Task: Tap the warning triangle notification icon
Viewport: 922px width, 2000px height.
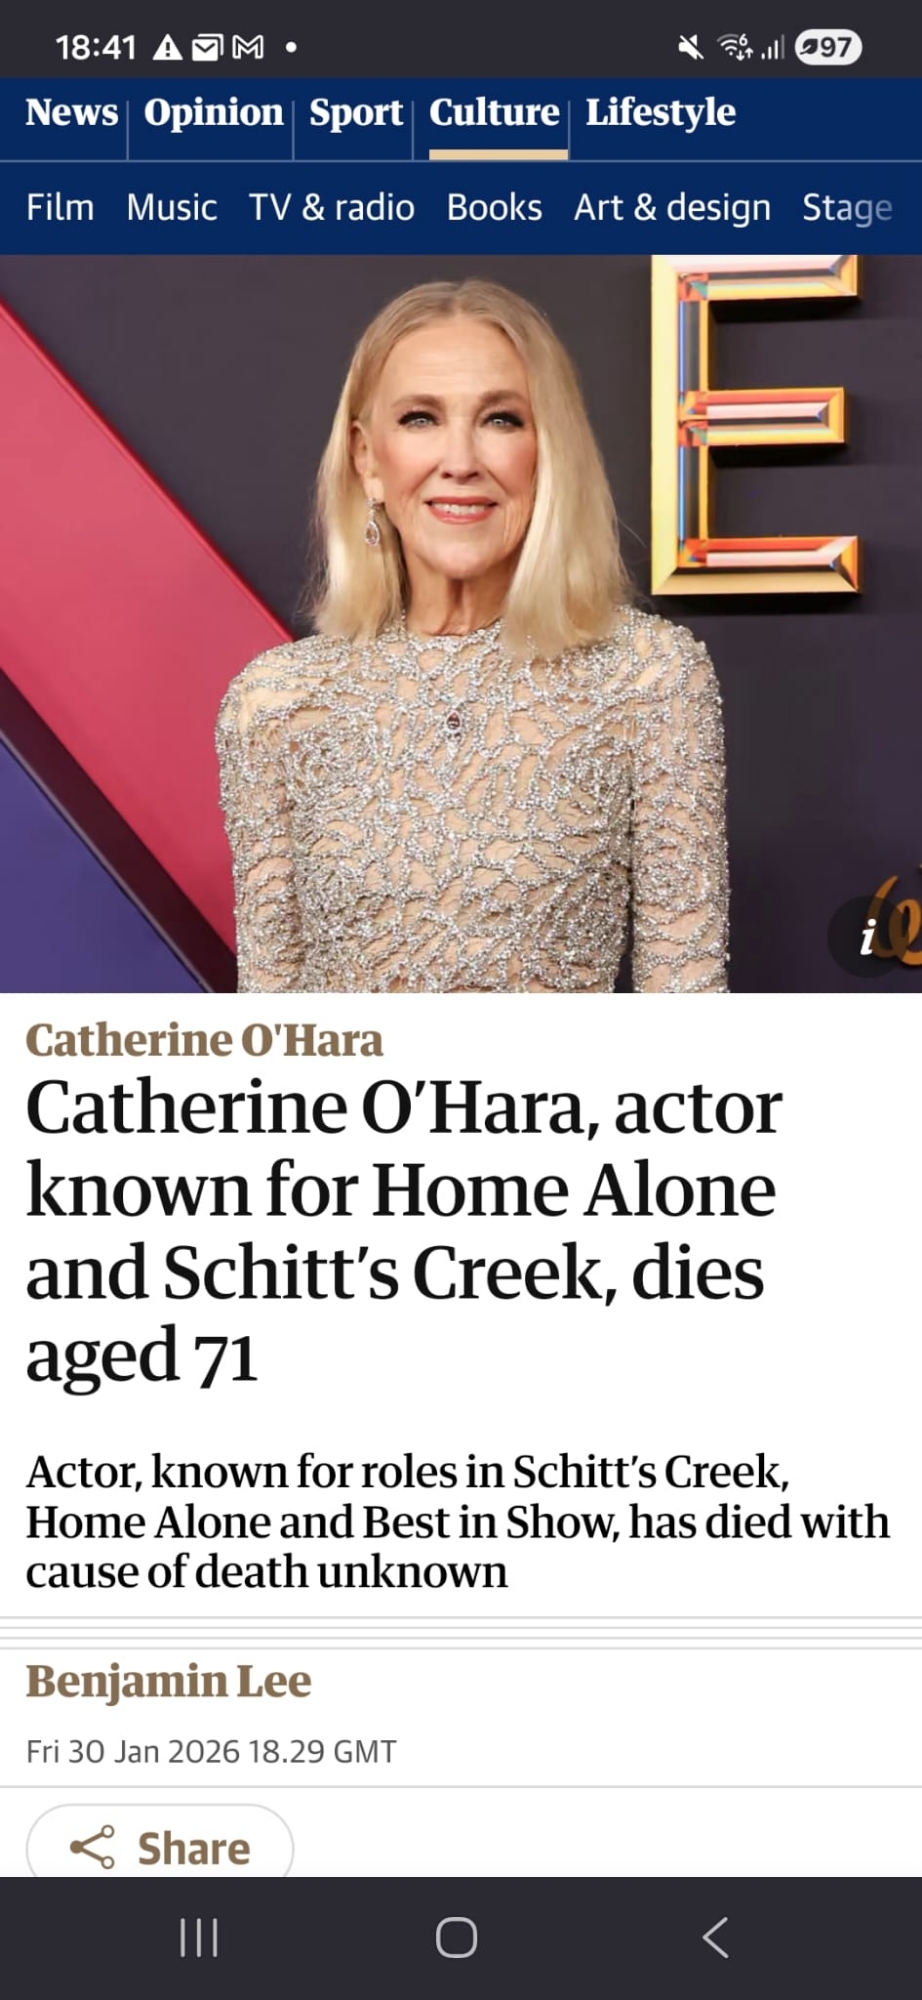Action: click(167, 47)
